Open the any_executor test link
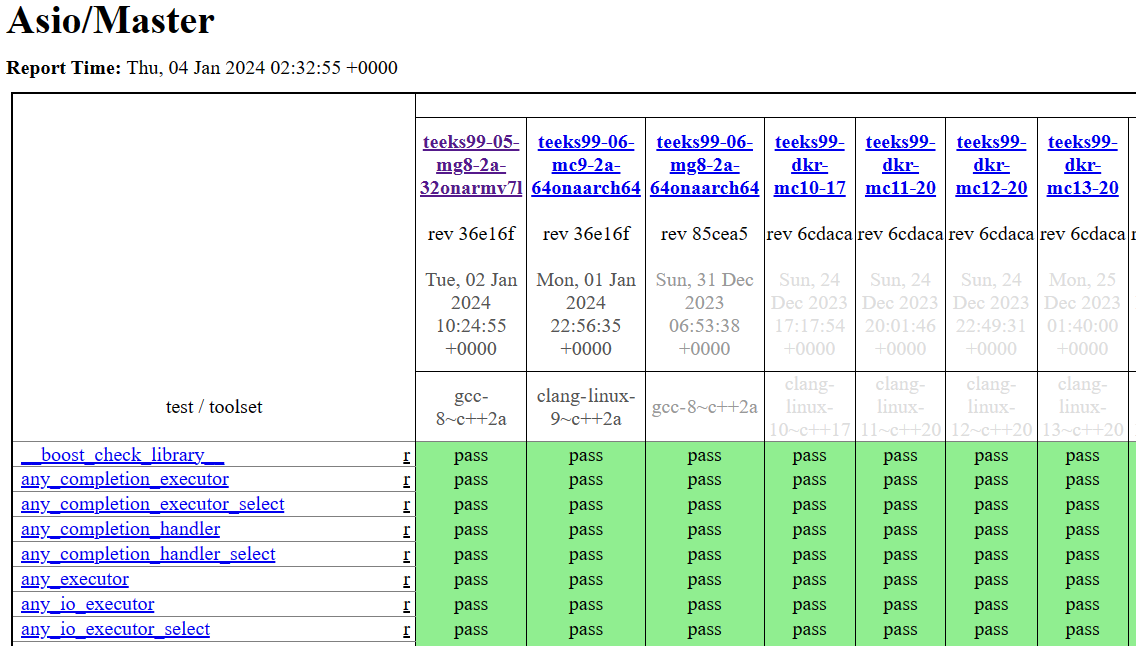This screenshot has width=1136, height=646. [74, 579]
